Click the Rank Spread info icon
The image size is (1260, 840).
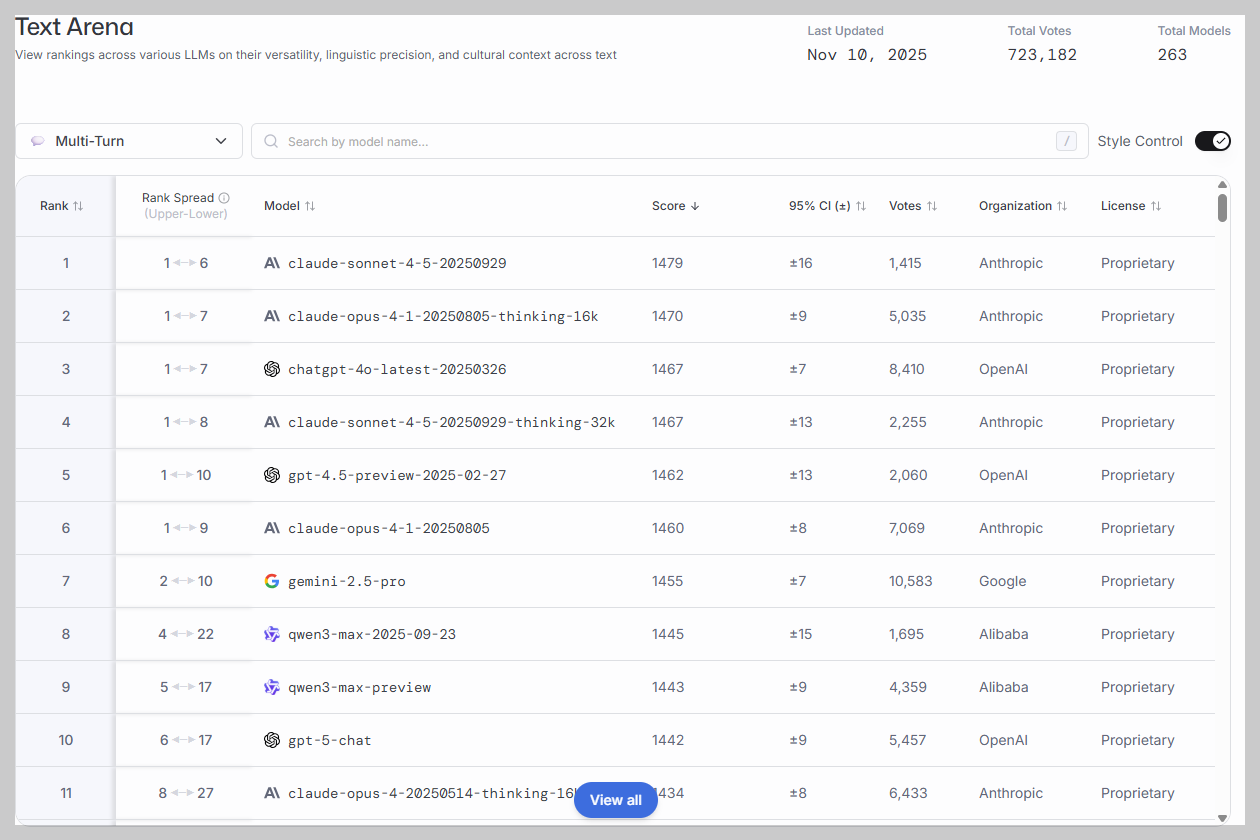(x=224, y=198)
